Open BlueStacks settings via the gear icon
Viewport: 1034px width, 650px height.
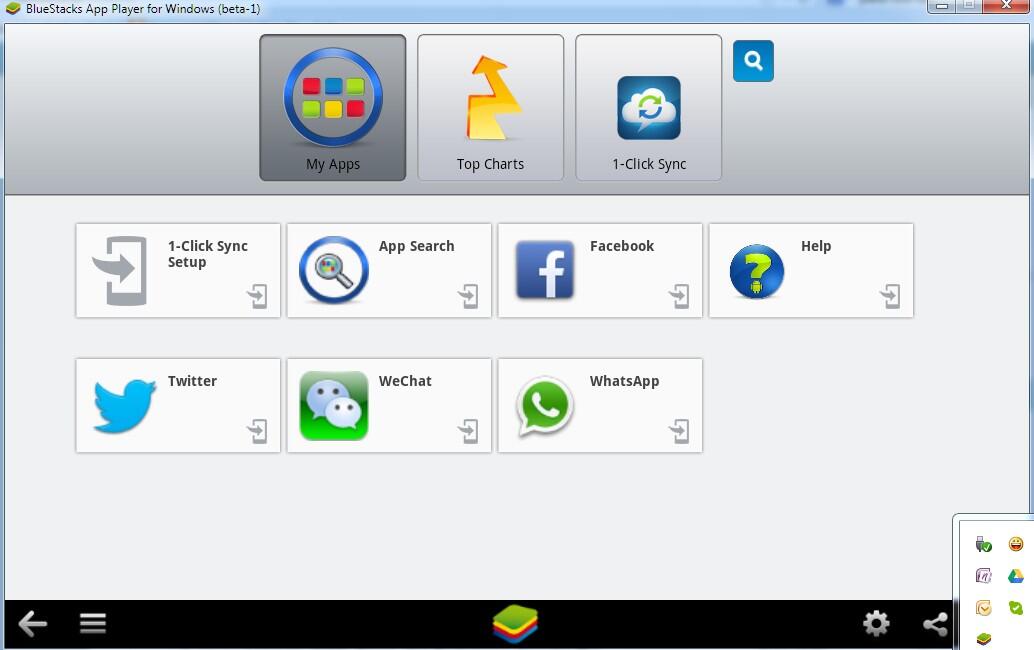tap(876, 623)
